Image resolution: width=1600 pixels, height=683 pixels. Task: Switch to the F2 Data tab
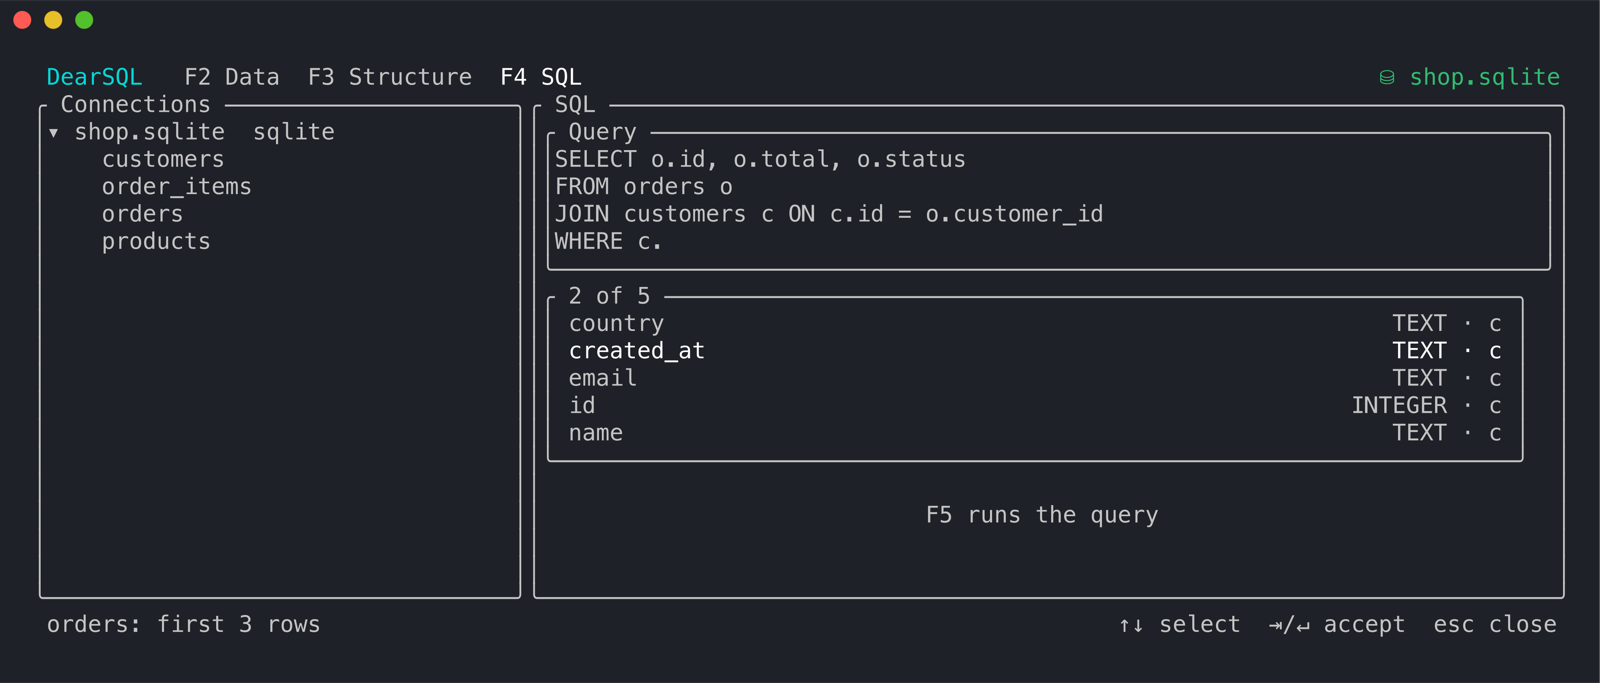tap(232, 77)
